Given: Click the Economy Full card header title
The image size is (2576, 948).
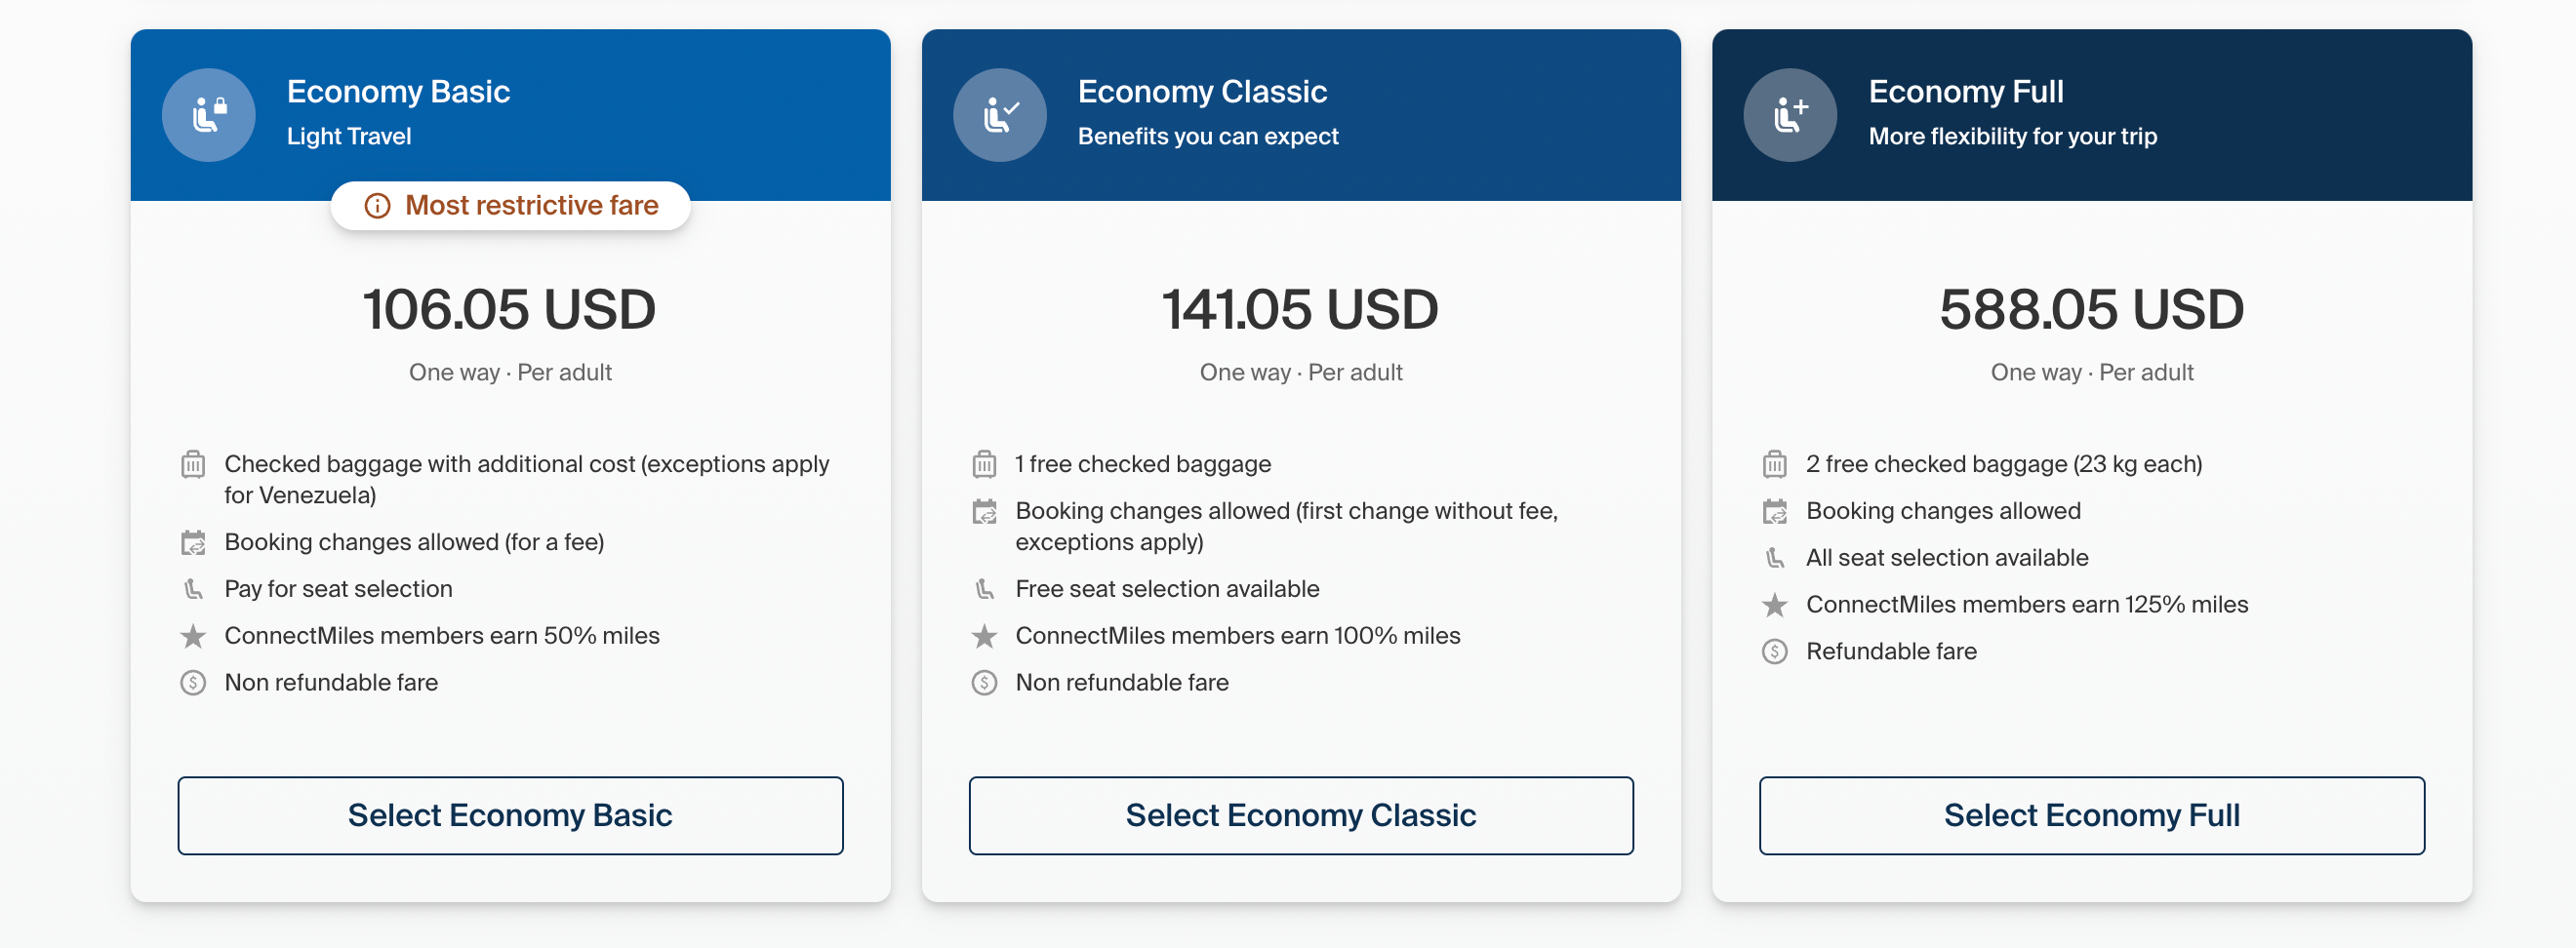Looking at the screenshot, I should [x=1965, y=92].
